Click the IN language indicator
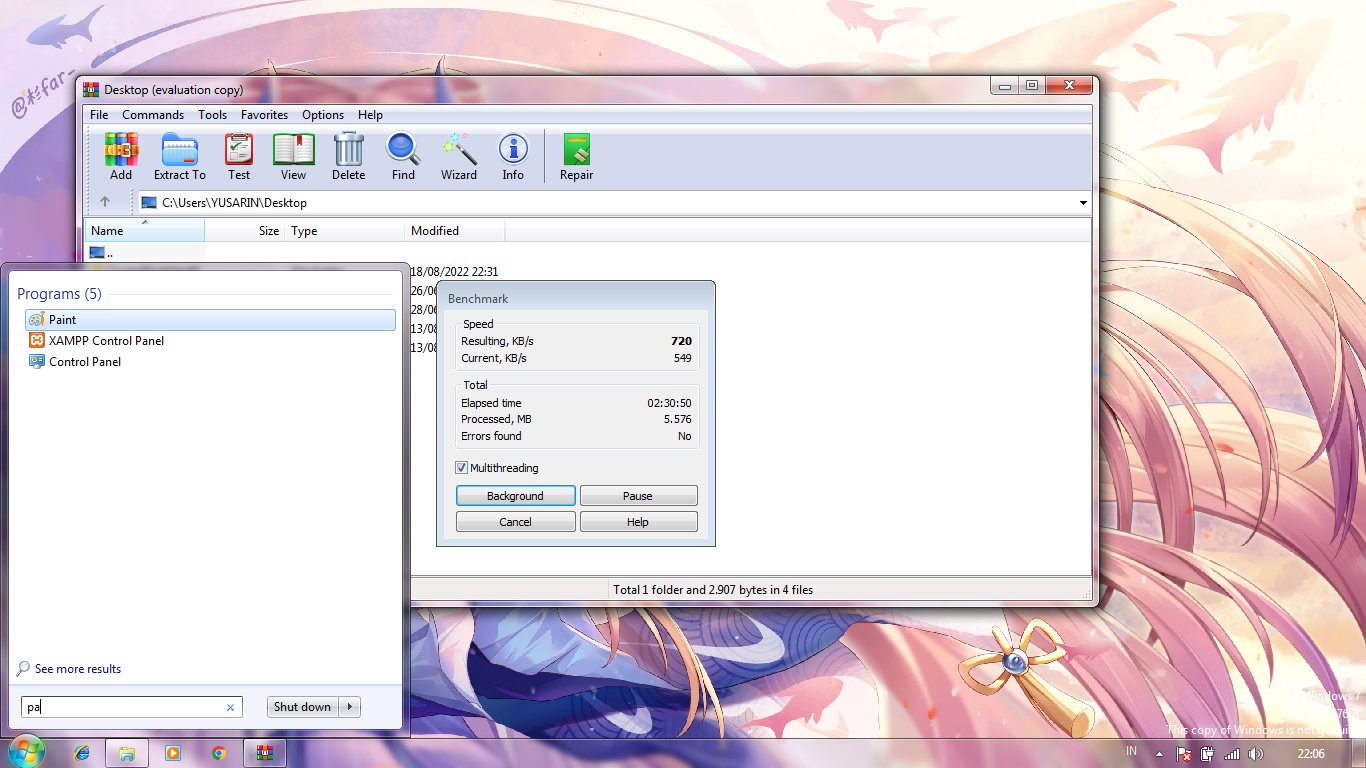The image size is (1366, 768). click(1132, 751)
